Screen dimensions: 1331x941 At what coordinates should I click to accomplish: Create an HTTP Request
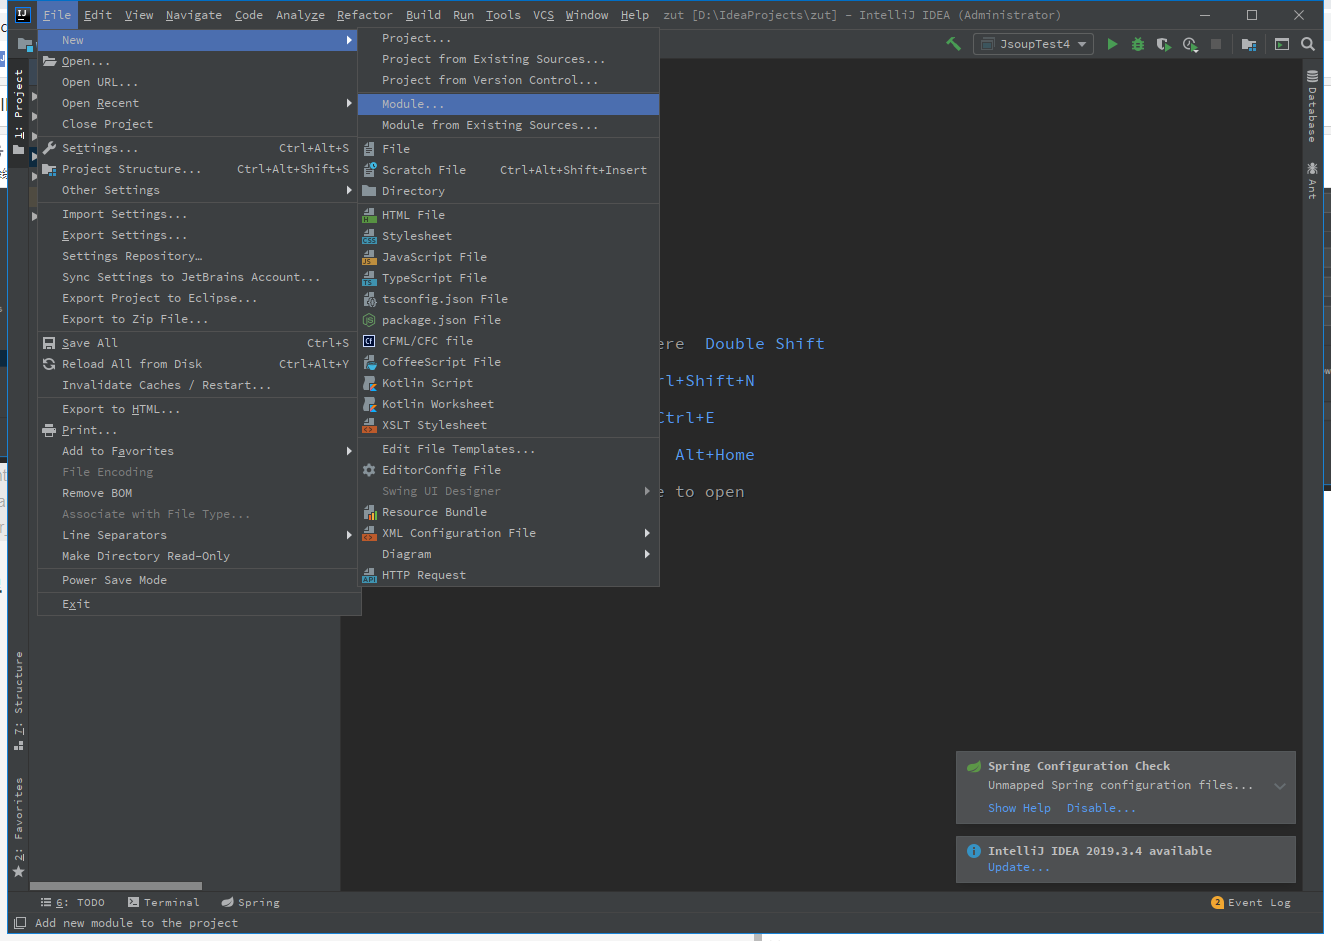coord(509,575)
